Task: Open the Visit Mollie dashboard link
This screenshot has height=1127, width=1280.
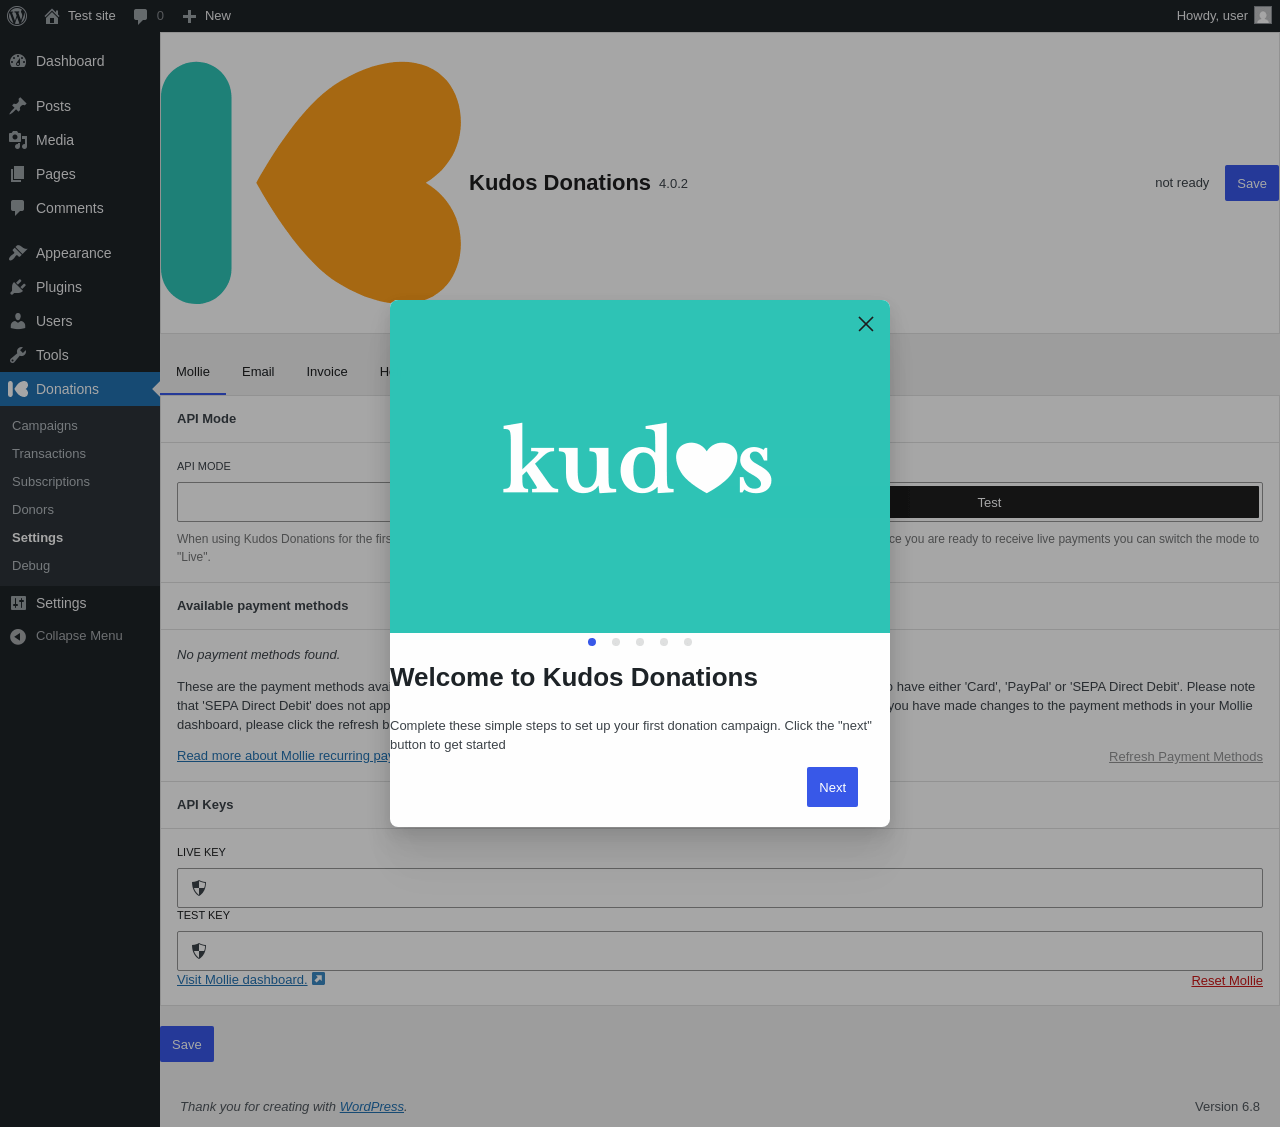Action: click(x=242, y=980)
